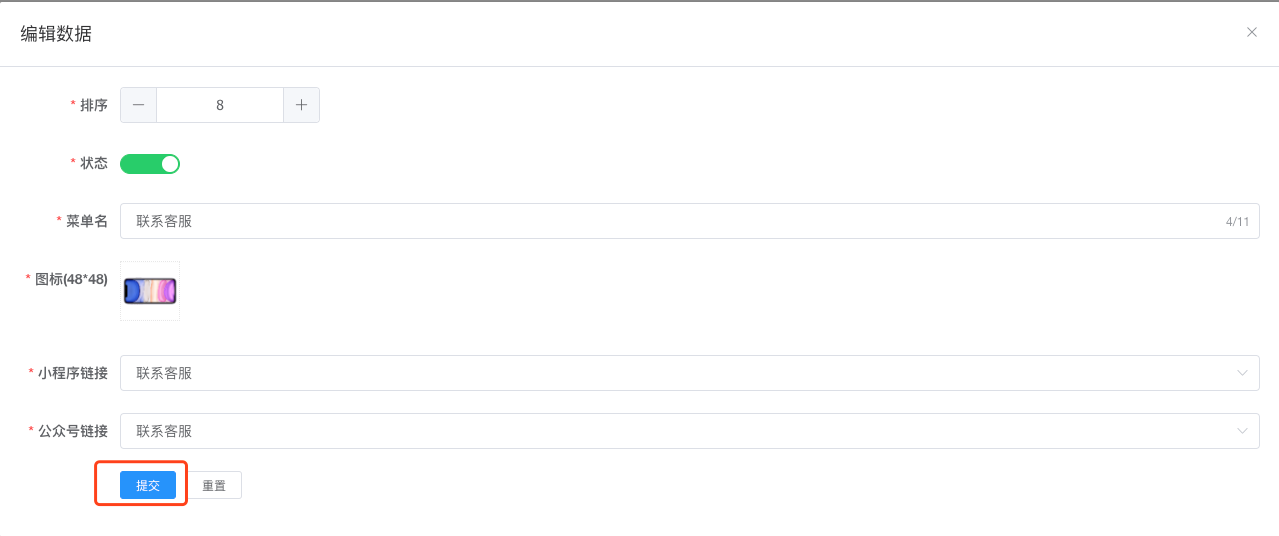Image resolution: width=1279 pixels, height=536 pixels.
Task: Reset the form using the 重置 button
Action: click(x=214, y=485)
